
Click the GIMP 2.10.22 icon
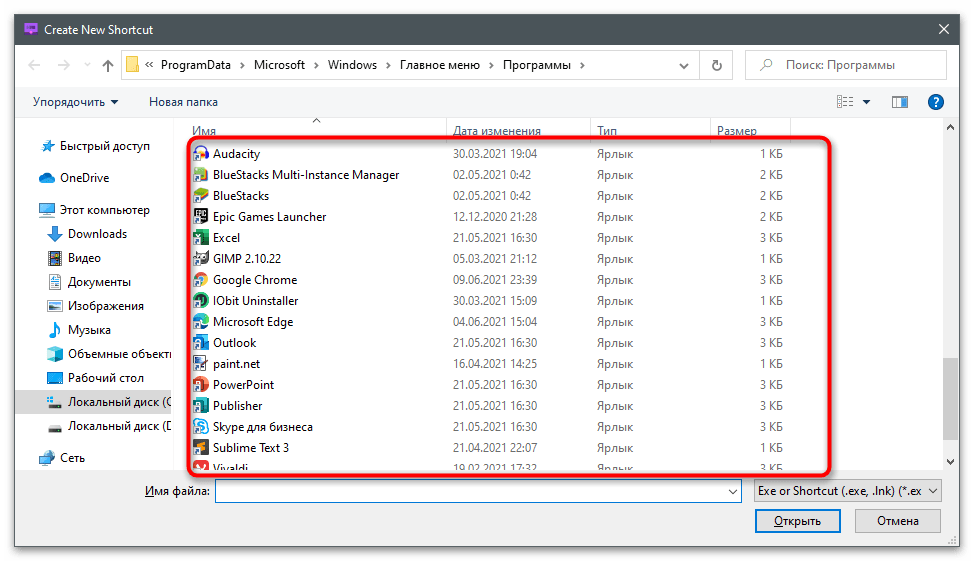coord(201,258)
